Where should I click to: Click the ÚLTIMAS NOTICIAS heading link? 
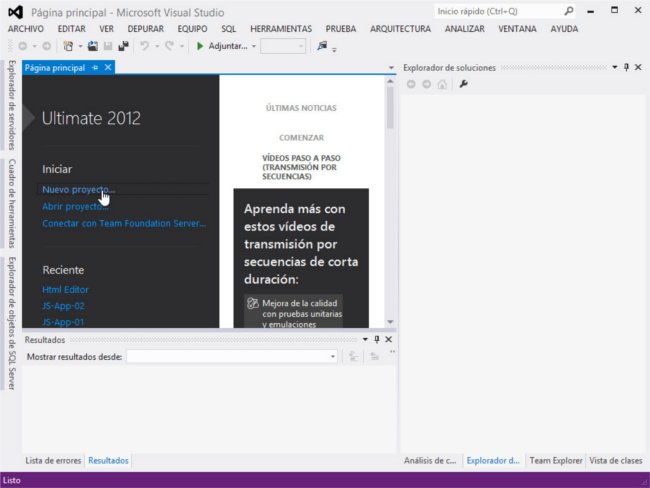click(x=301, y=108)
